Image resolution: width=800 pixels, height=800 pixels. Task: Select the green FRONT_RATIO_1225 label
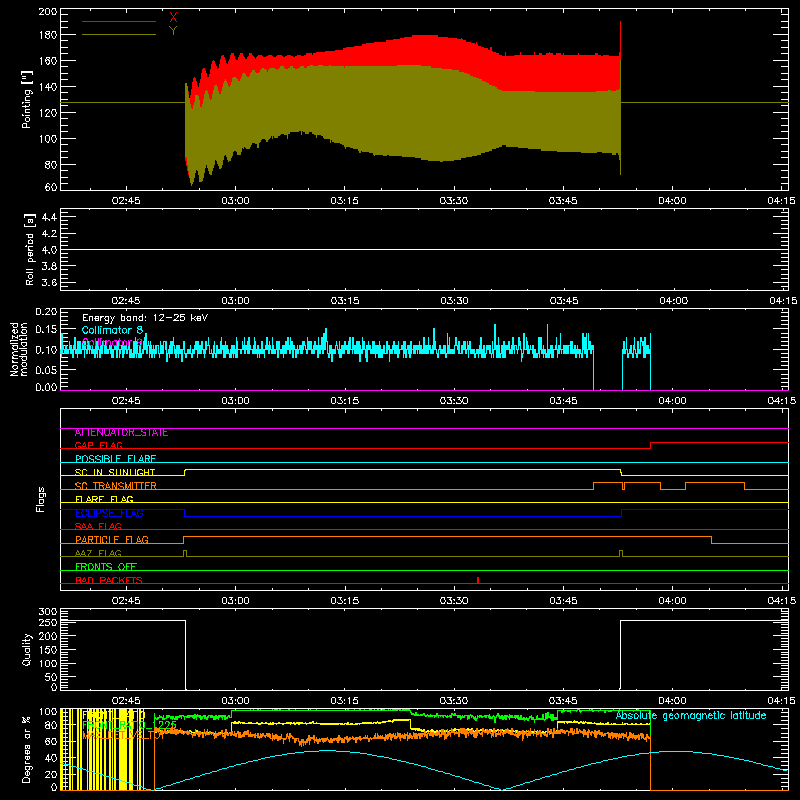[130, 725]
